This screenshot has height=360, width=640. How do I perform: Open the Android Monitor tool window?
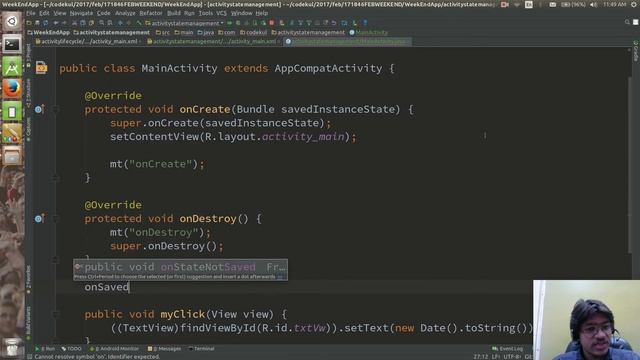click(114, 349)
